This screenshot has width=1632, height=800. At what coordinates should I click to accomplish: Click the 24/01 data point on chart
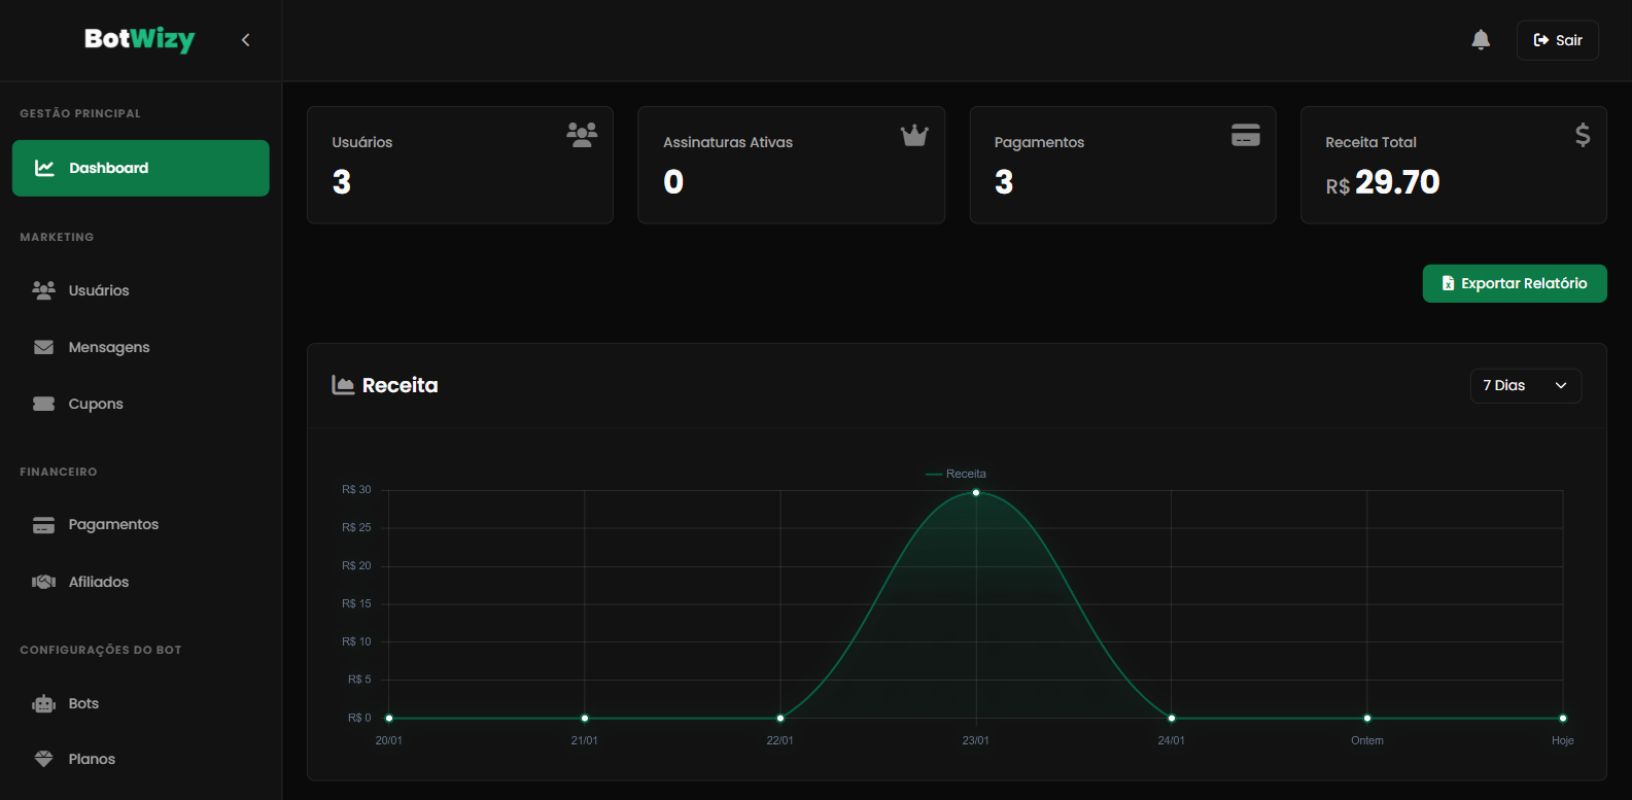pos(1171,718)
